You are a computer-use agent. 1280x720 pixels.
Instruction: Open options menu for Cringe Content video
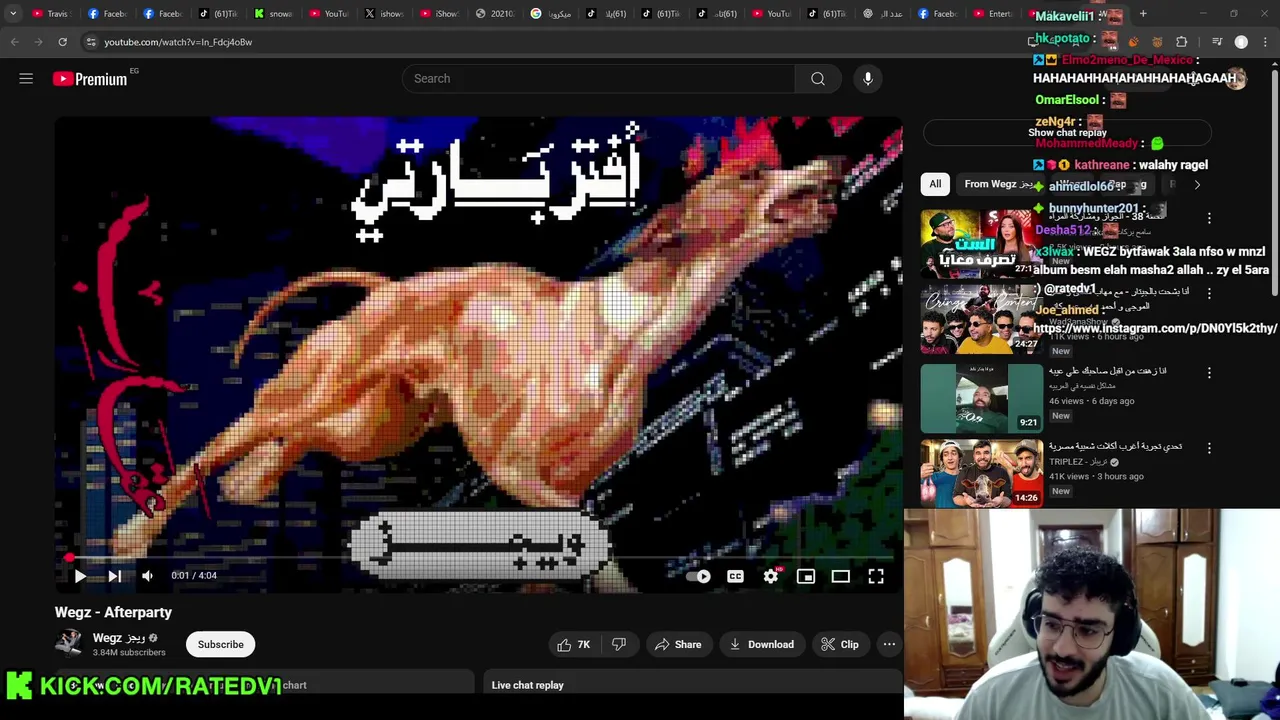(x=1209, y=293)
